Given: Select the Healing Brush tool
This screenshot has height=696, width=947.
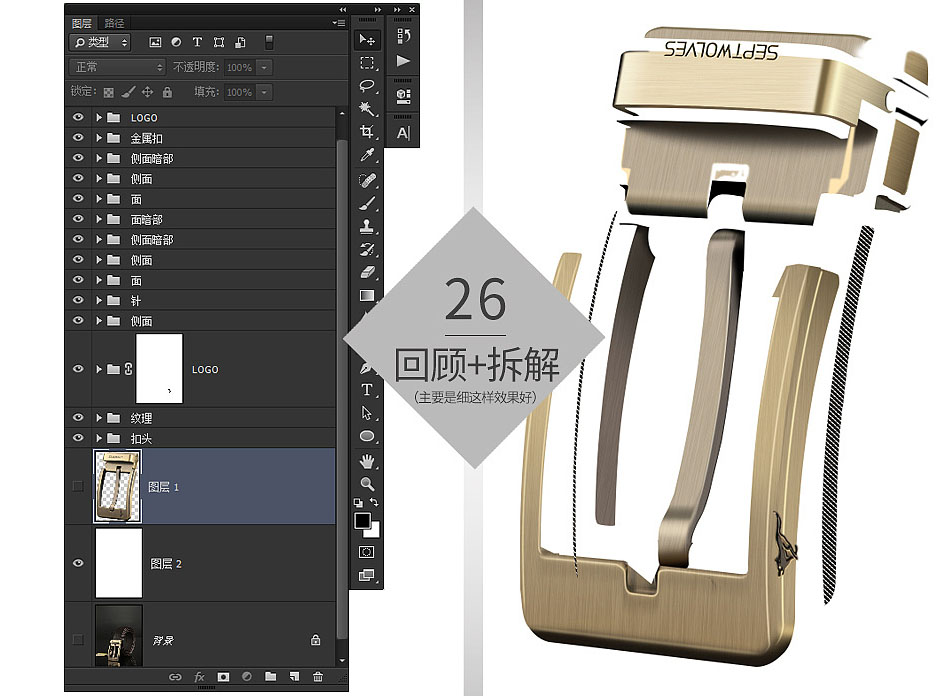Looking at the screenshot, I should pyautogui.click(x=367, y=180).
